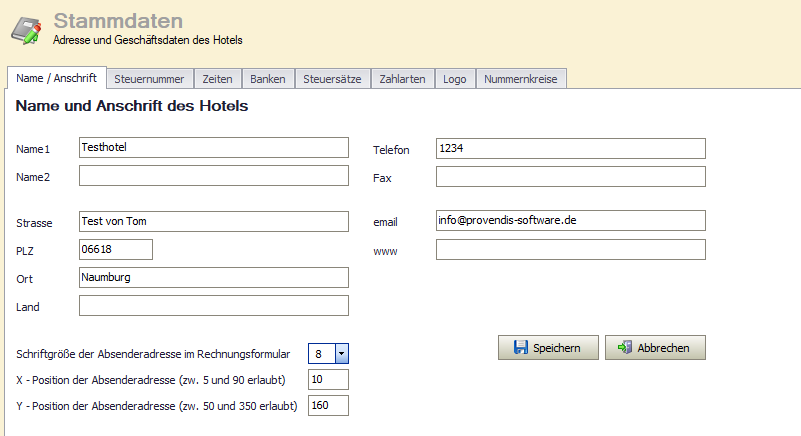Click the Name1 field containing Testhotel
Screen dimensions: 801x436
point(213,147)
